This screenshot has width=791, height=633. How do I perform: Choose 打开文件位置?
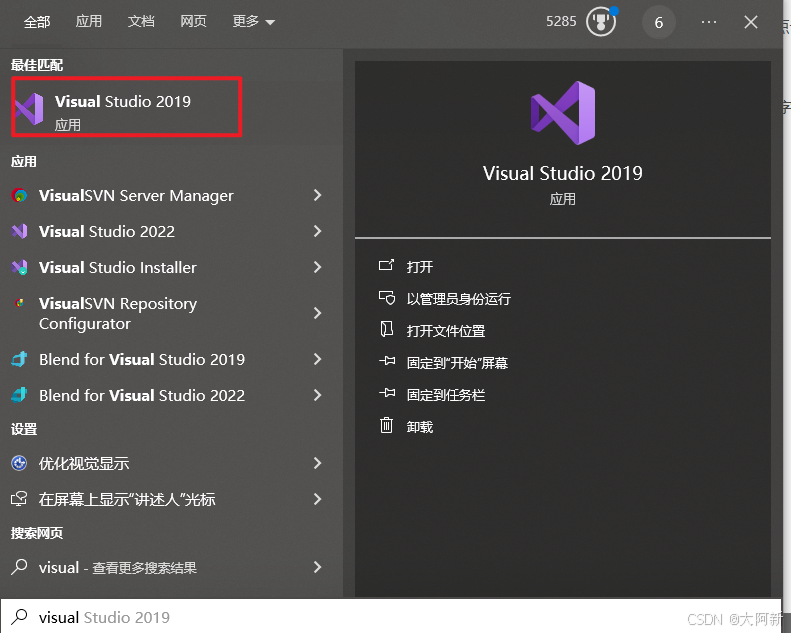pos(446,331)
